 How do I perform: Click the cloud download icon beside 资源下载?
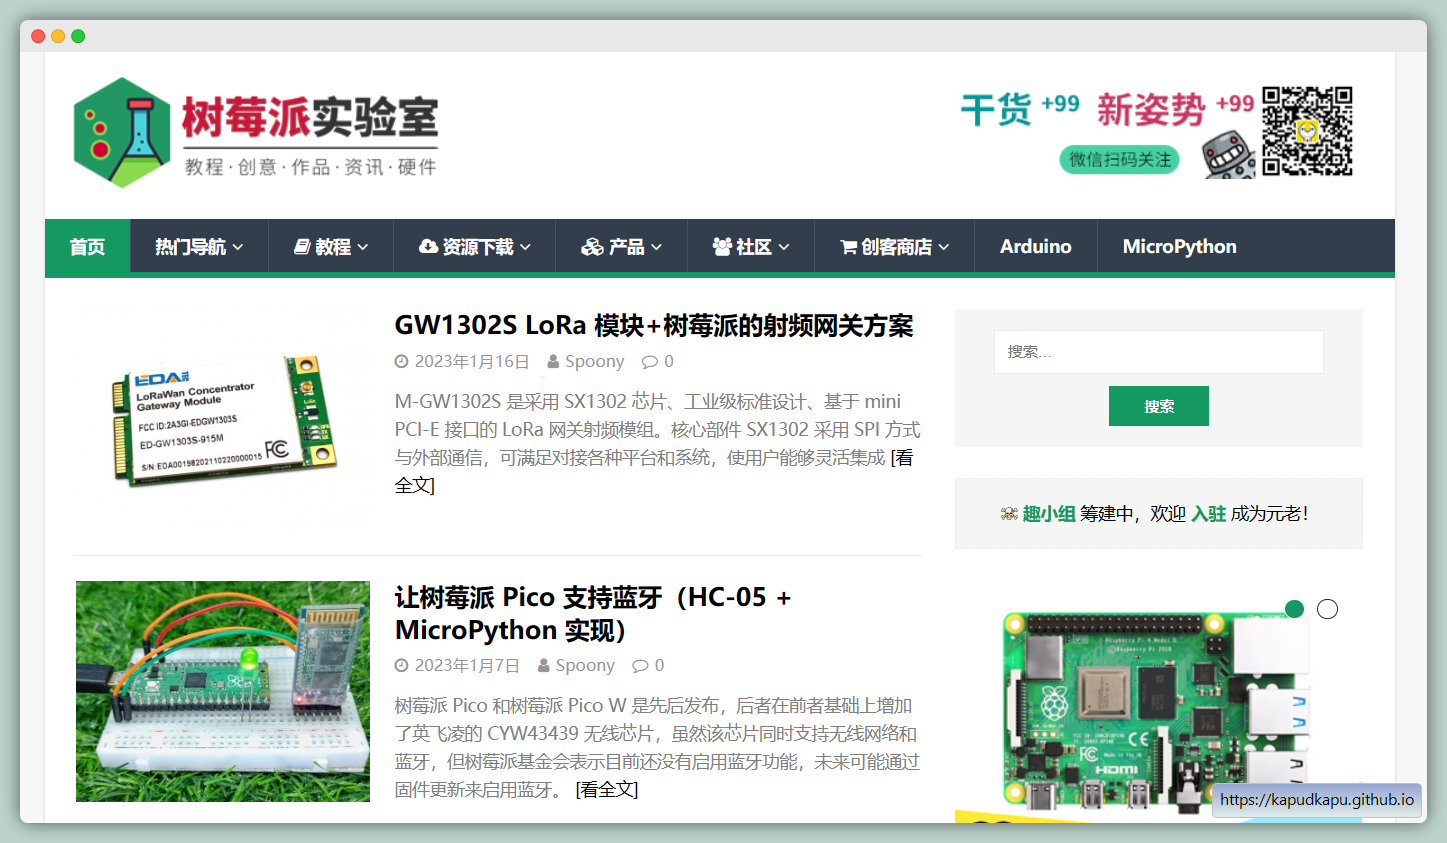coord(428,247)
